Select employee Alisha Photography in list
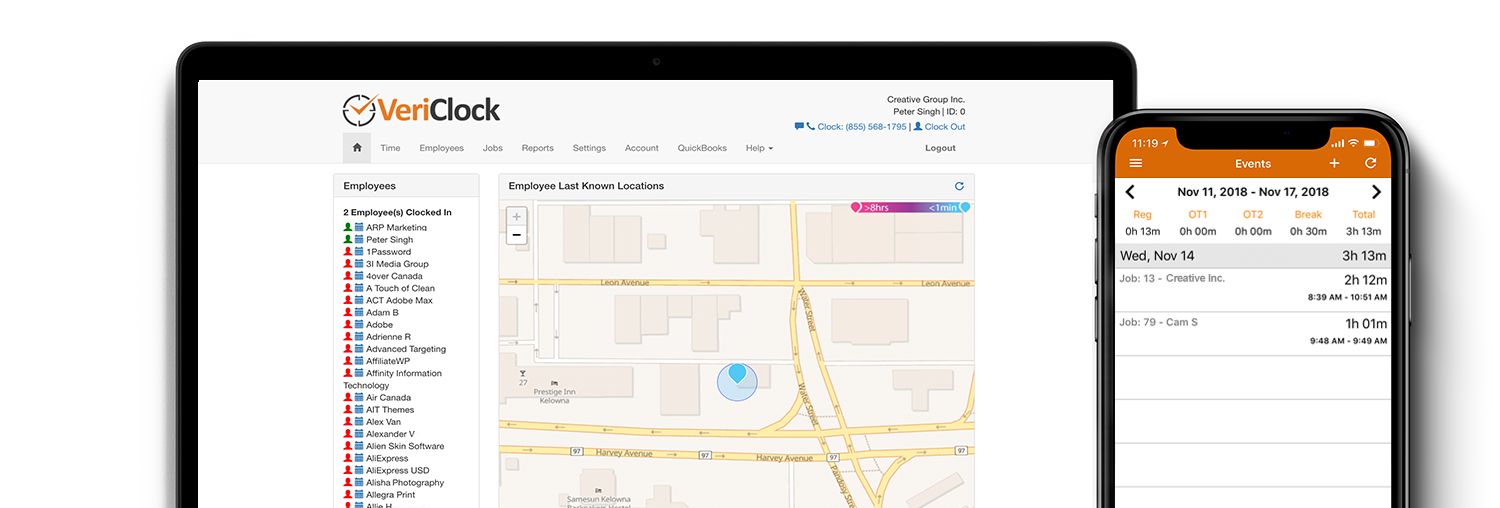Image resolution: width=1500 pixels, height=508 pixels. pyautogui.click(x=405, y=483)
